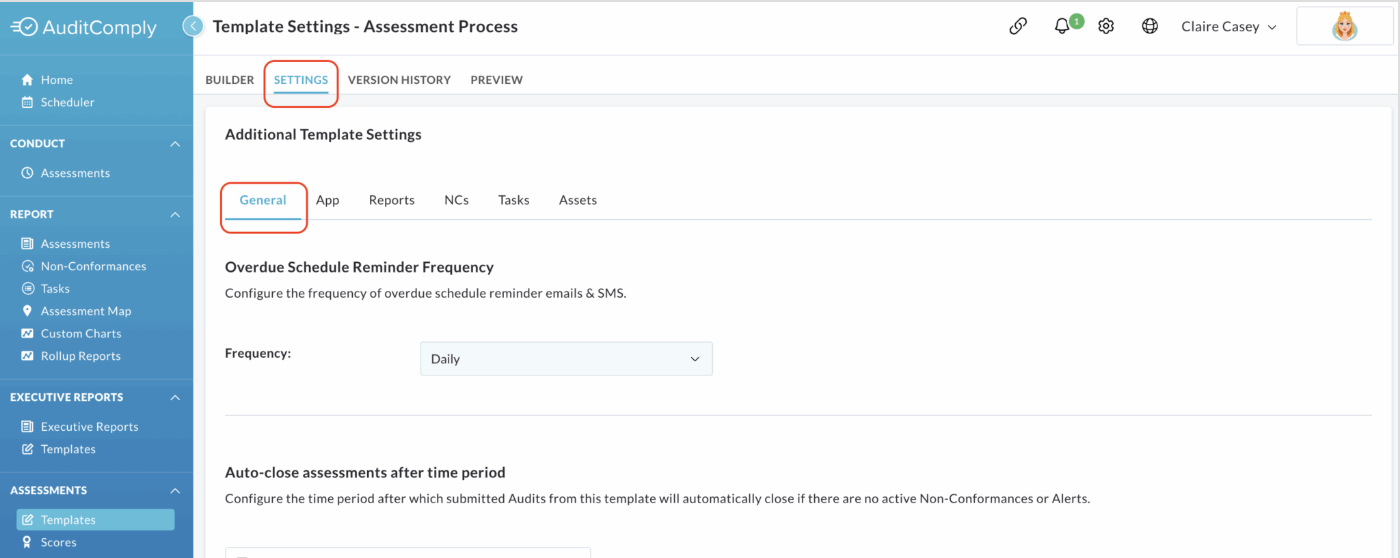Open the settings gear icon

tap(1106, 27)
